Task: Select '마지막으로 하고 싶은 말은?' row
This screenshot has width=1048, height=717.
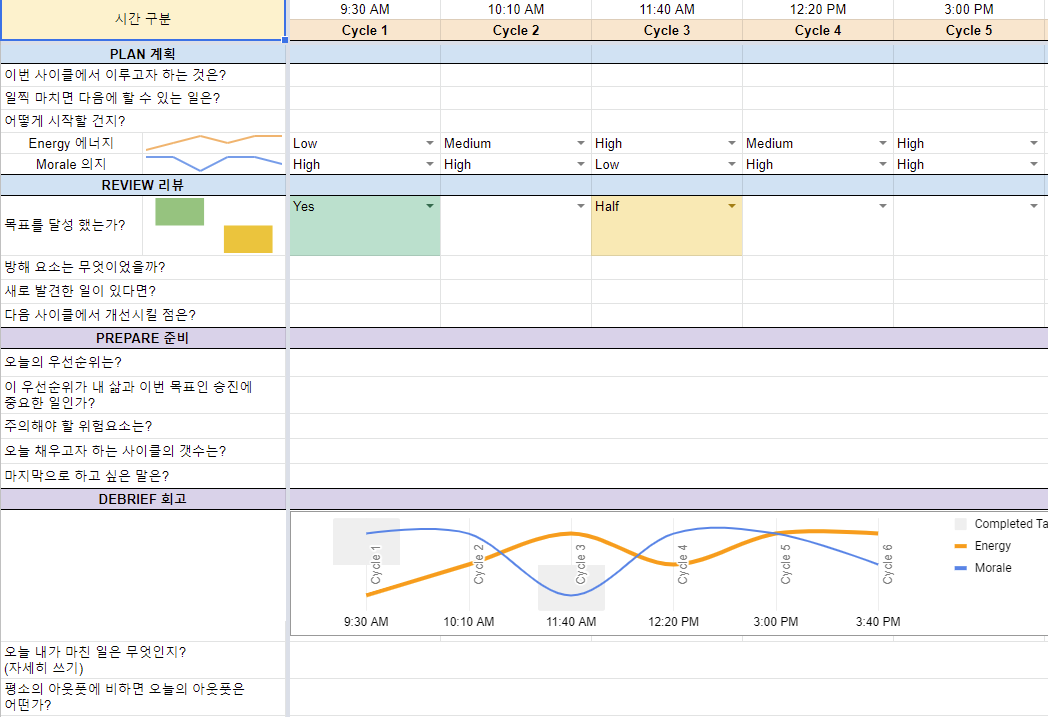Action: coord(143,476)
